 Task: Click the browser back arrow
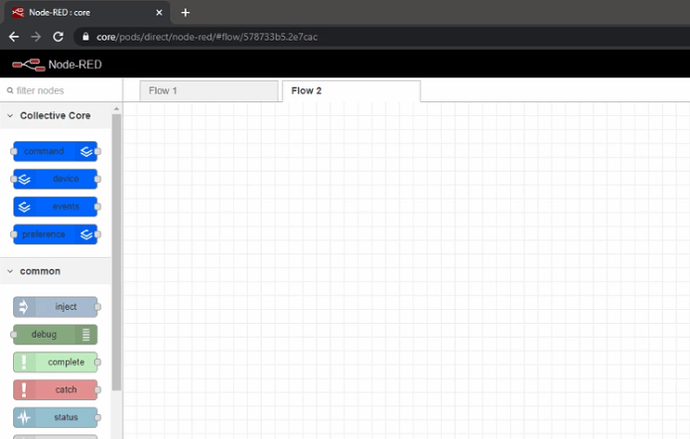coord(14,37)
